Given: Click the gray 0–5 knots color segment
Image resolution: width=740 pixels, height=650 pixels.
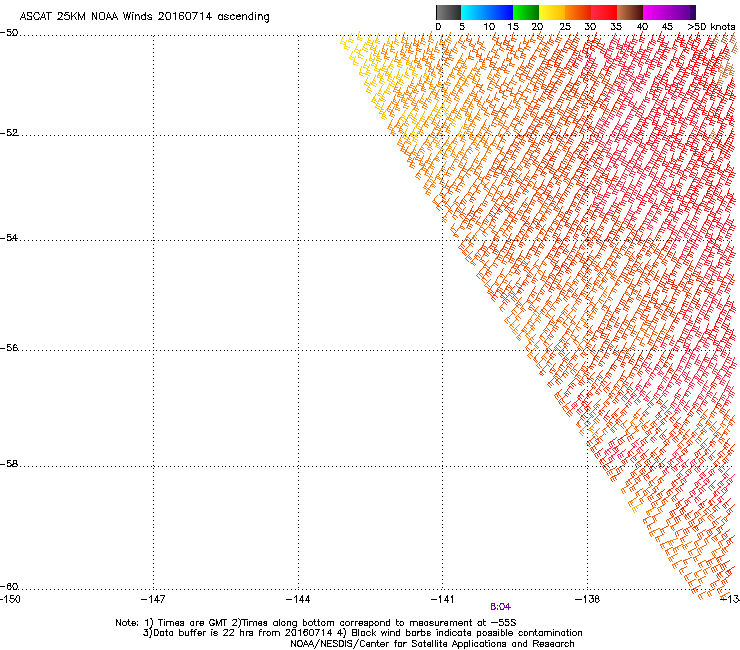Looking at the screenshot, I should 448,12.
